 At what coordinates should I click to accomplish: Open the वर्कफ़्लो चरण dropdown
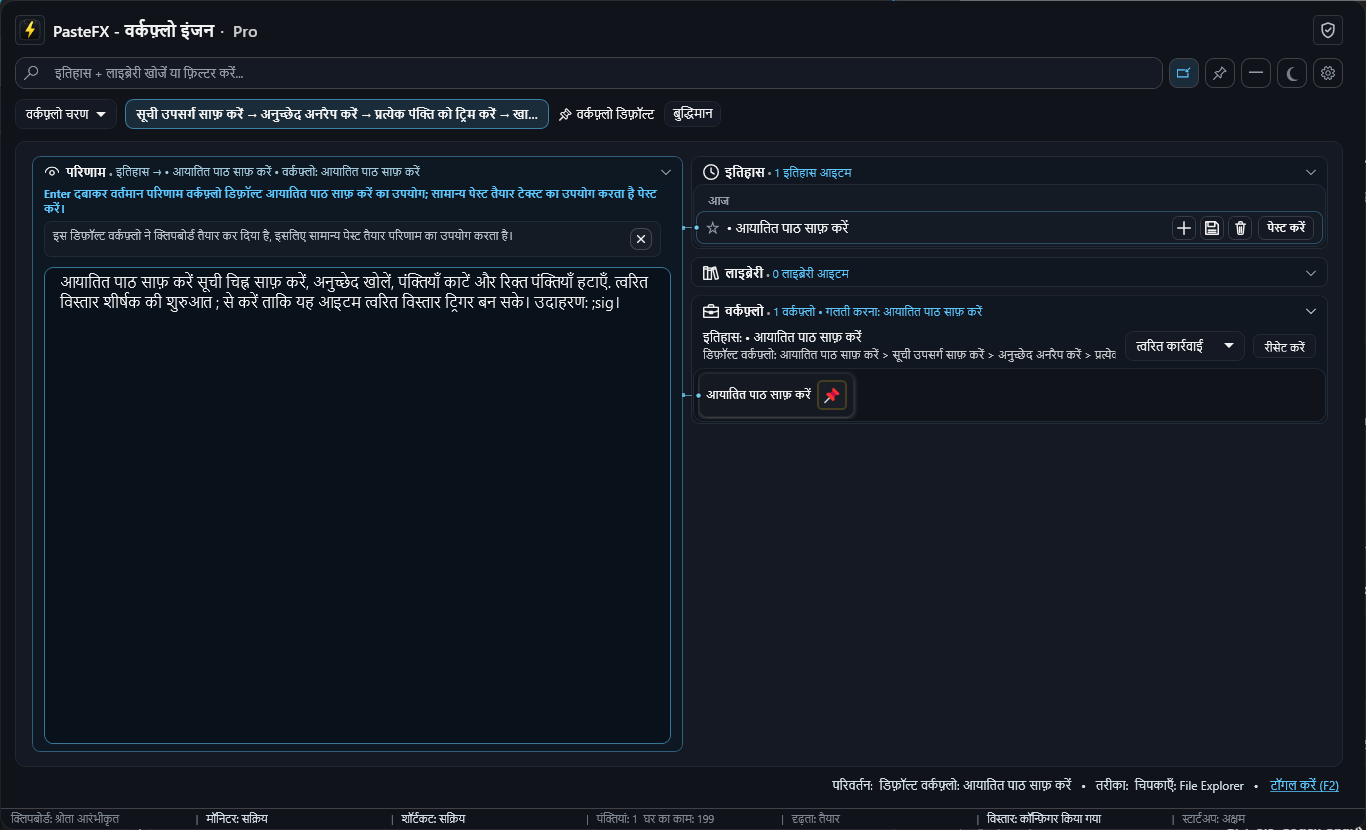coord(66,114)
